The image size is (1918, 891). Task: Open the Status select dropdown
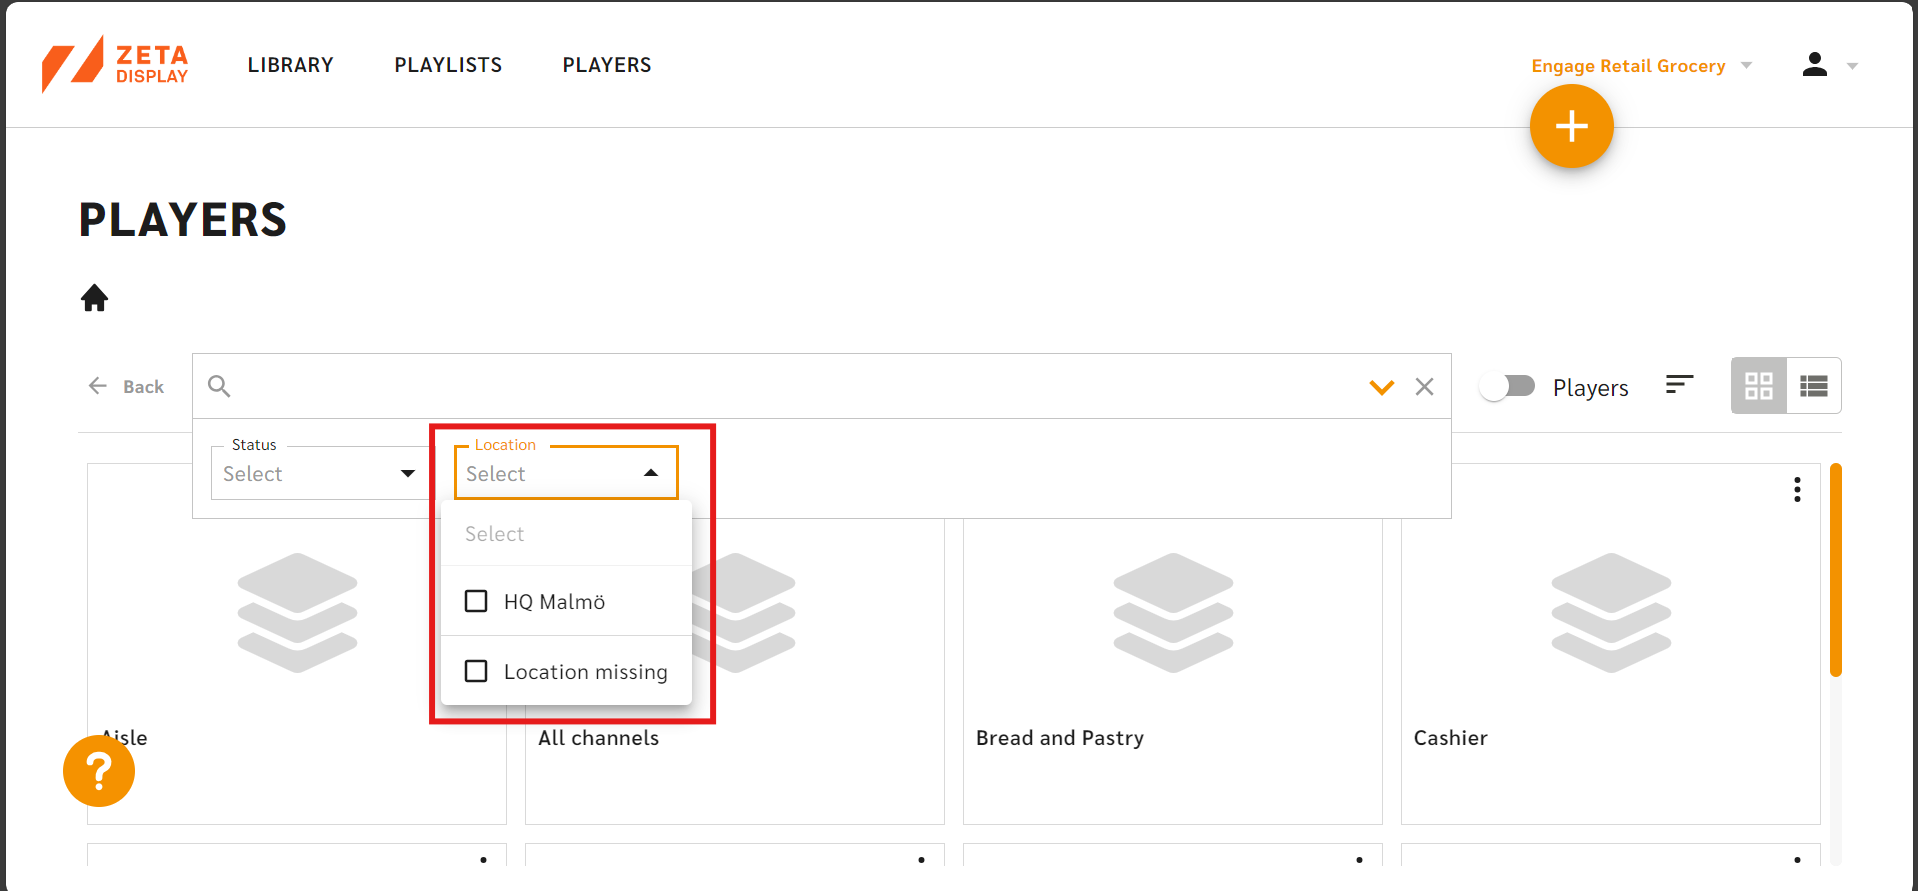click(319, 473)
